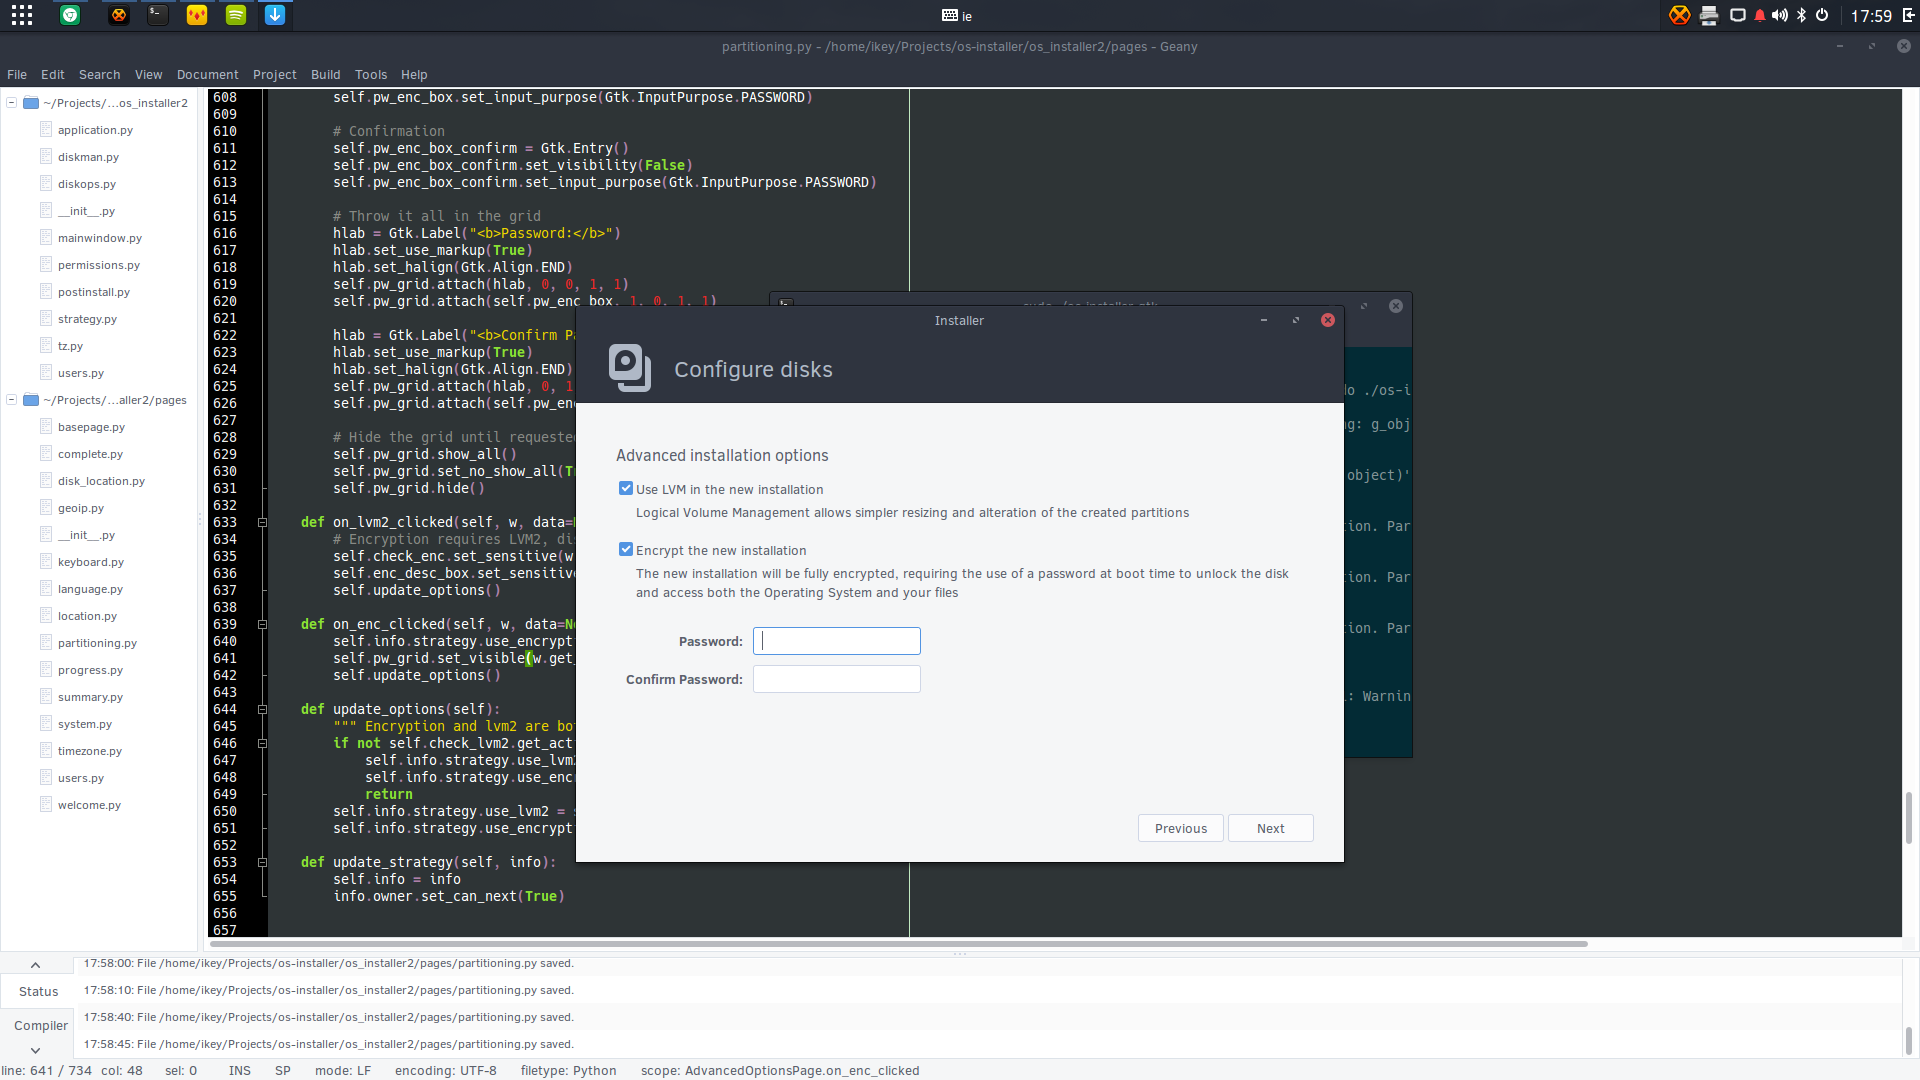The width and height of the screenshot is (1920, 1080).
Task: Click the file icon beside partitioning.py
Action: [x=46, y=642]
